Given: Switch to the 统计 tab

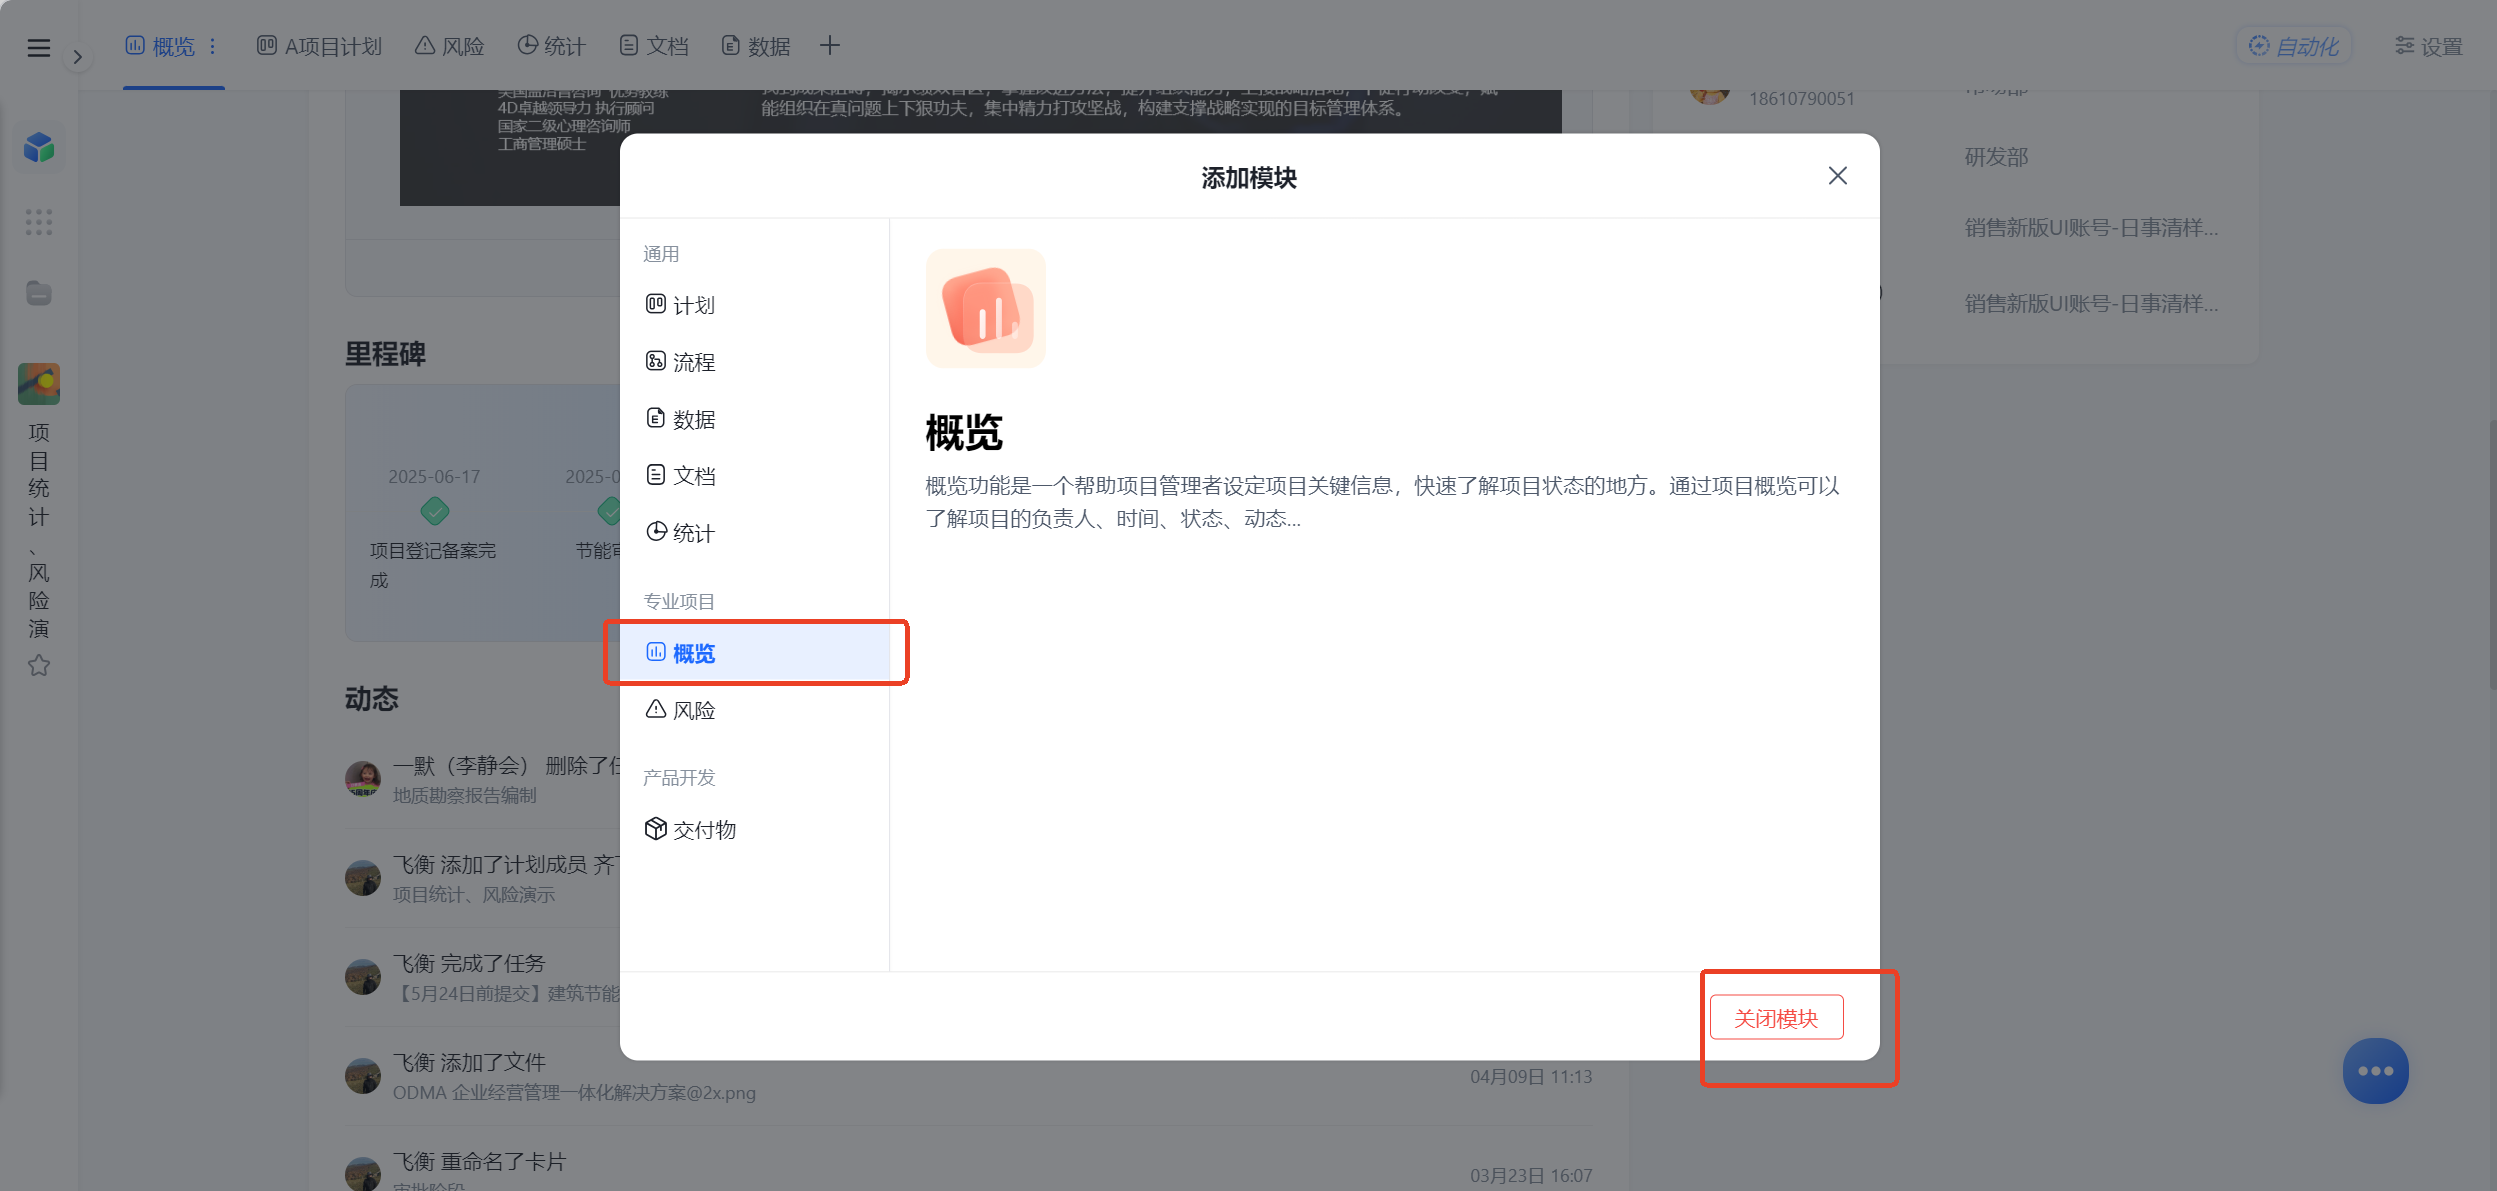Looking at the screenshot, I should (551, 46).
